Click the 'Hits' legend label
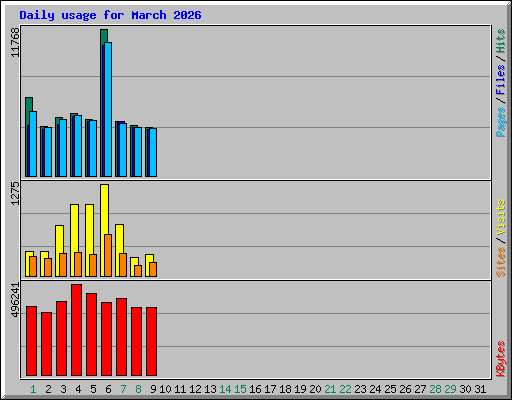The height and width of the screenshot is (400, 512). [501, 41]
